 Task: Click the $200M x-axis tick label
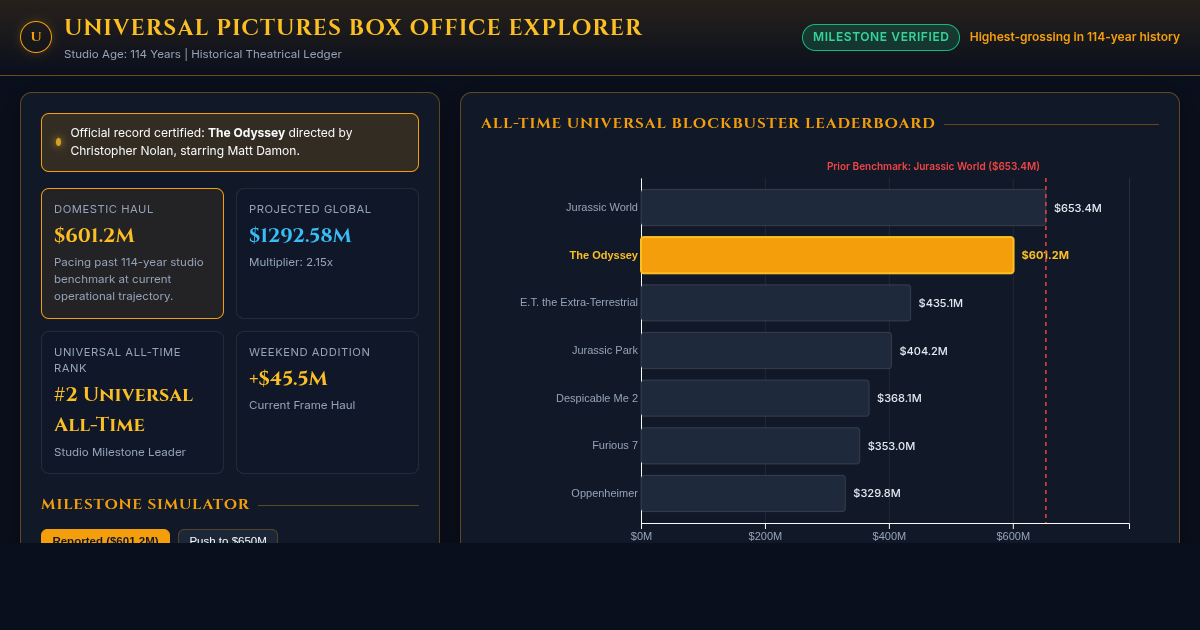coord(765,536)
